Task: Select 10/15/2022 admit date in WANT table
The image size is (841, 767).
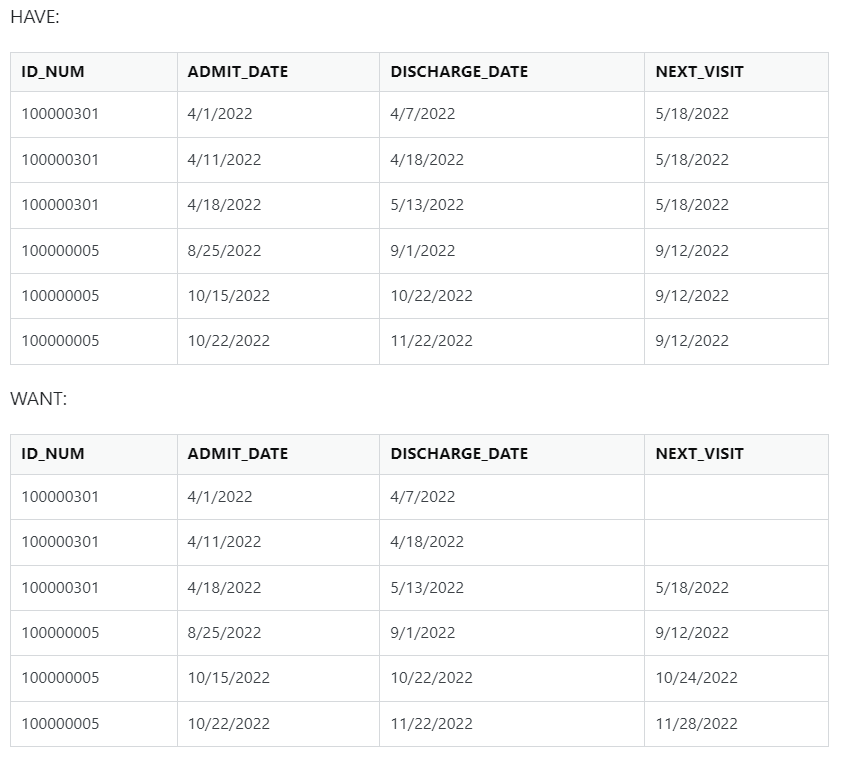Action: pos(228,678)
